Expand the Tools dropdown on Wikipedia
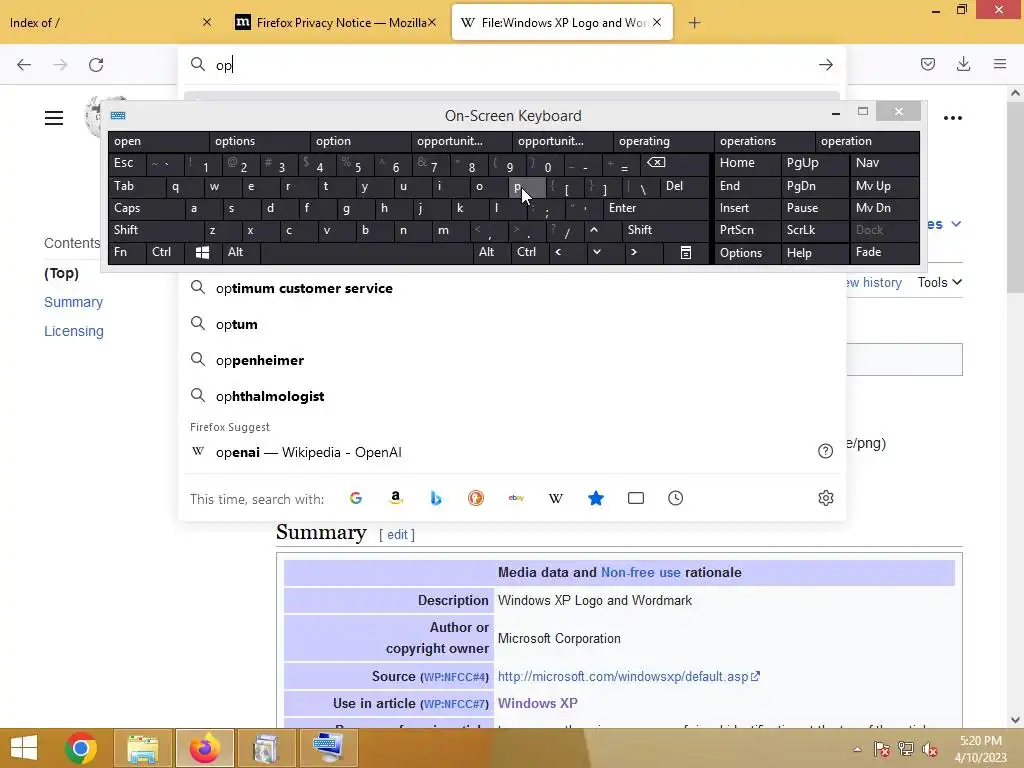The width and height of the screenshot is (1024, 768). click(939, 282)
